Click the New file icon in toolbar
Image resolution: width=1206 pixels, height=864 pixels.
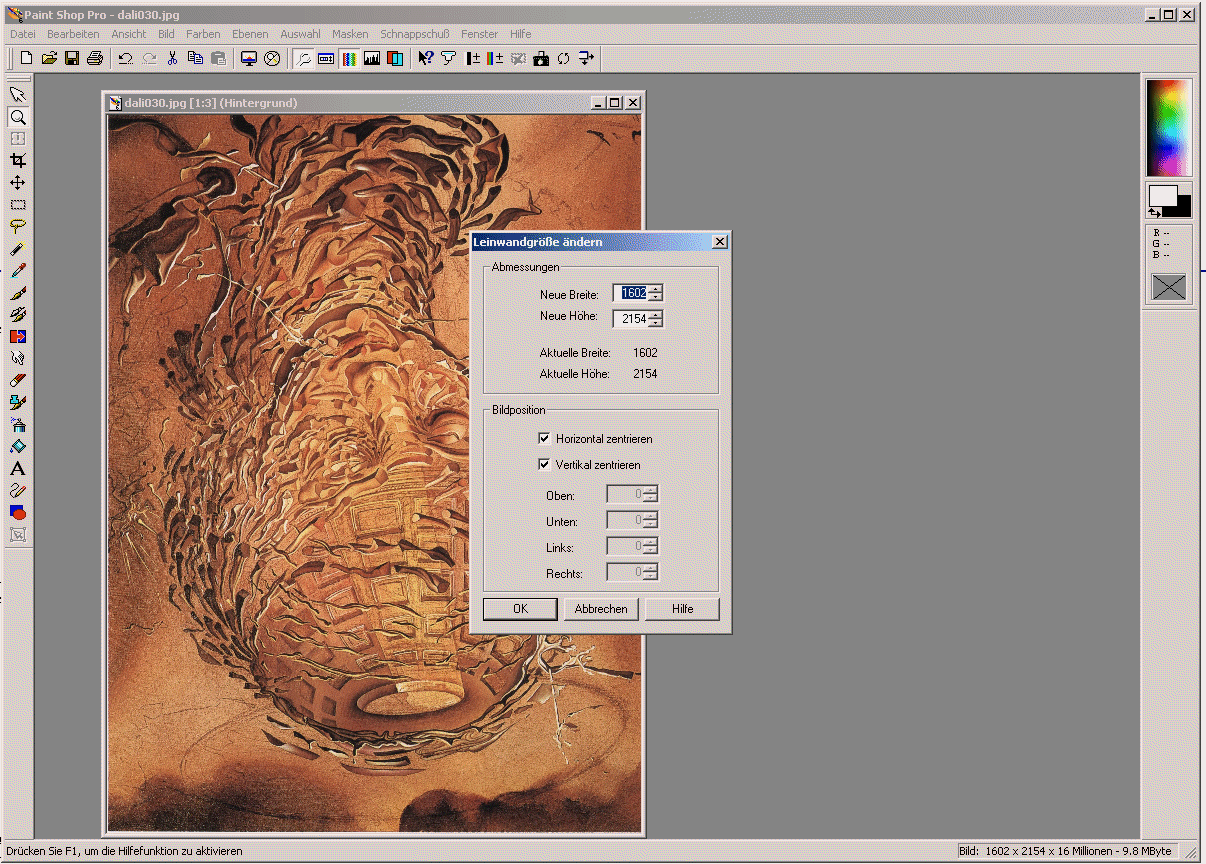(x=27, y=58)
